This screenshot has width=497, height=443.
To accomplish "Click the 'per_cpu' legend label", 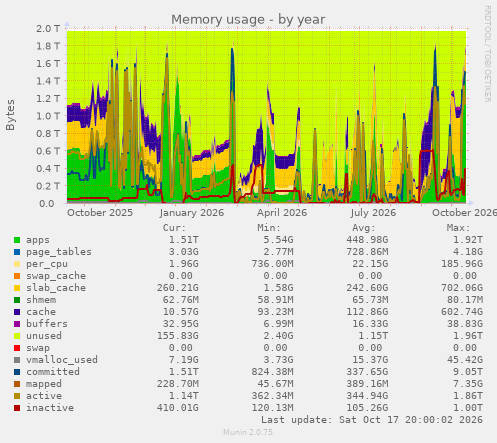I will tap(47, 264).
